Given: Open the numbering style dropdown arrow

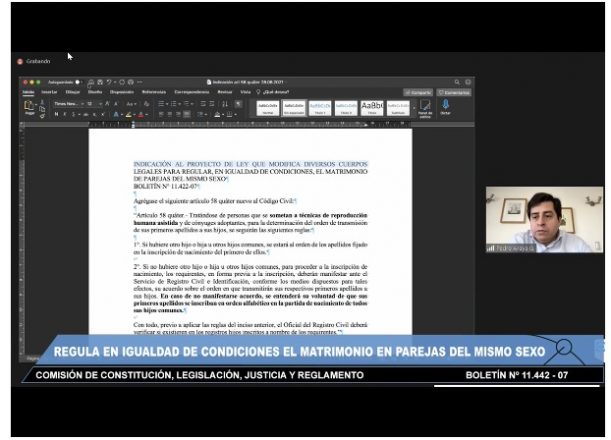Looking at the screenshot, I should pyautogui.click(x=180, y=104).
